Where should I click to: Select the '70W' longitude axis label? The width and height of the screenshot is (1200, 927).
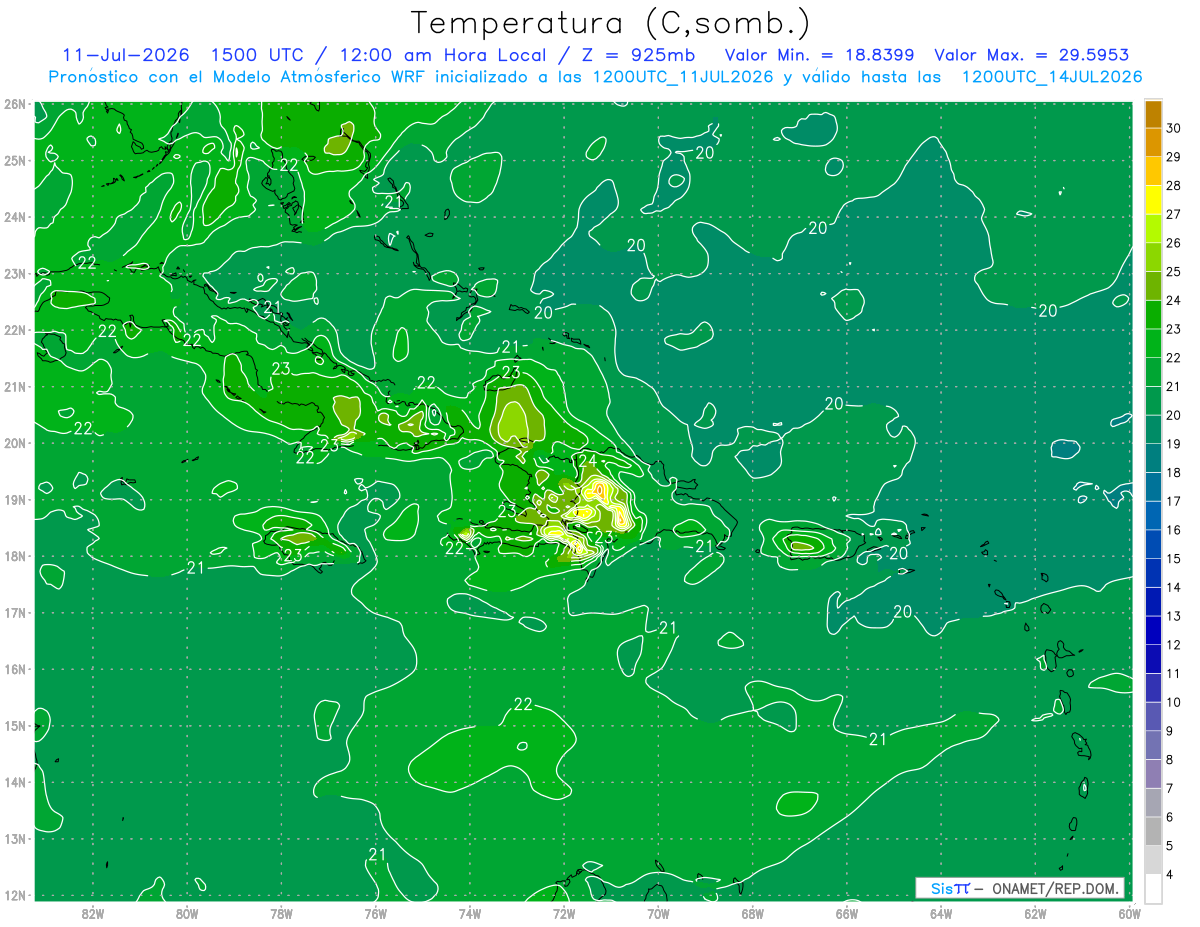(x=658, y=913)
